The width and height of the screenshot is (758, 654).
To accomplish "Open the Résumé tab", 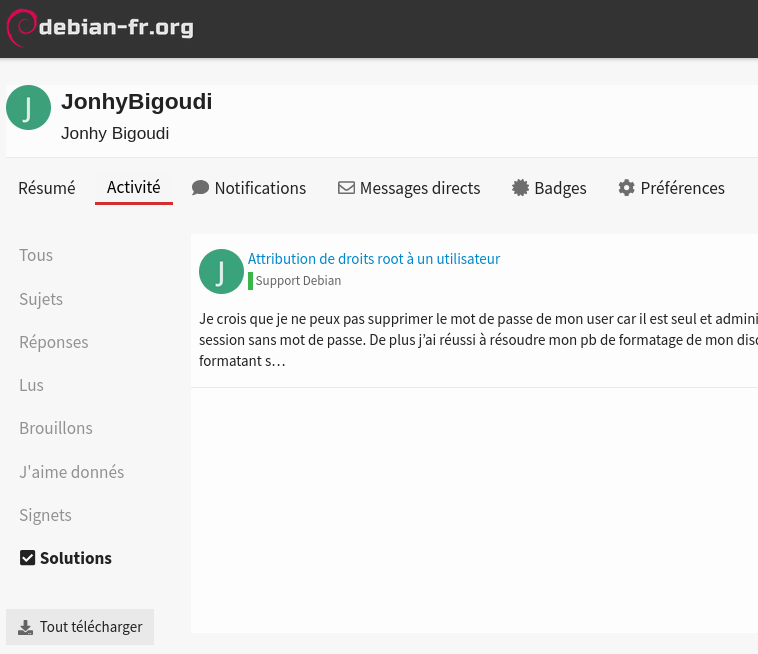I will click(x=47, y=188).
